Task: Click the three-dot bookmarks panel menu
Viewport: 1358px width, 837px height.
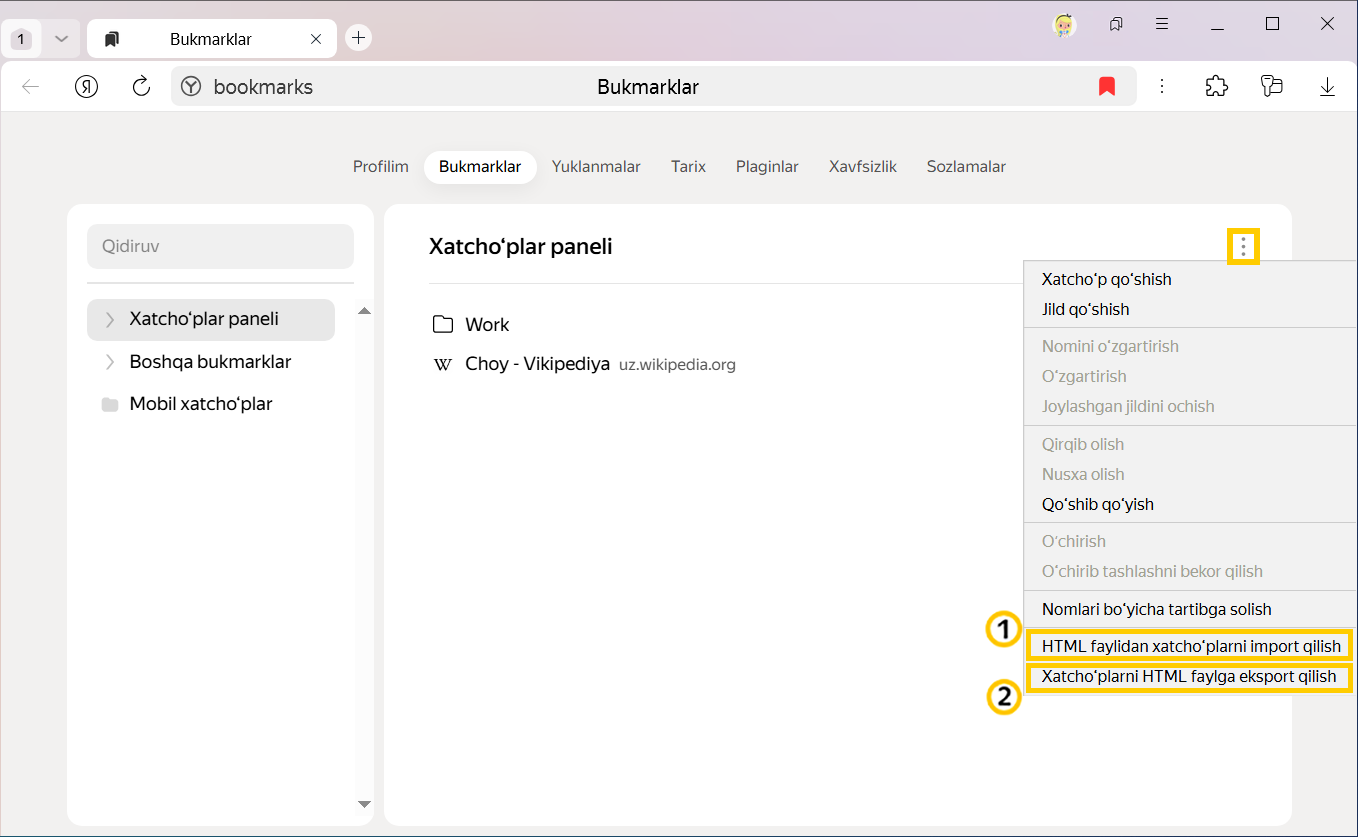Action: (x=1242, y=246)
